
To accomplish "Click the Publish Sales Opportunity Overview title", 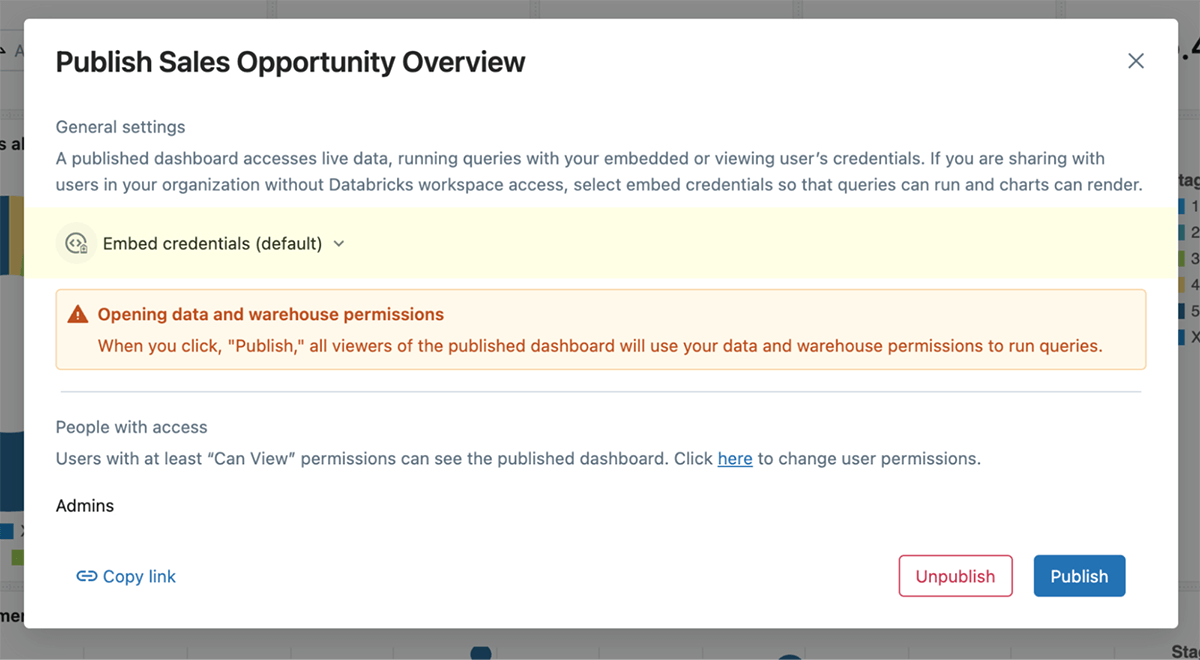I will [x=290, y=62].
